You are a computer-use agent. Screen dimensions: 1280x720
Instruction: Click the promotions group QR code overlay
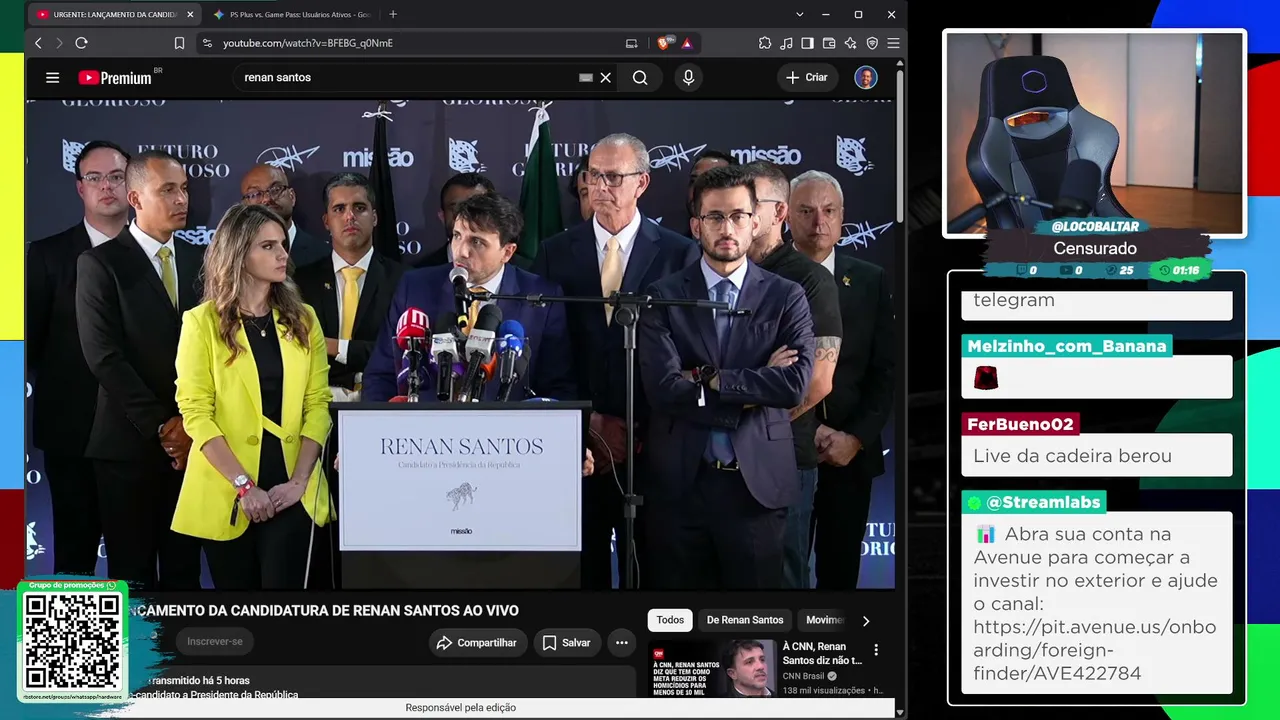tap(72, 640)
